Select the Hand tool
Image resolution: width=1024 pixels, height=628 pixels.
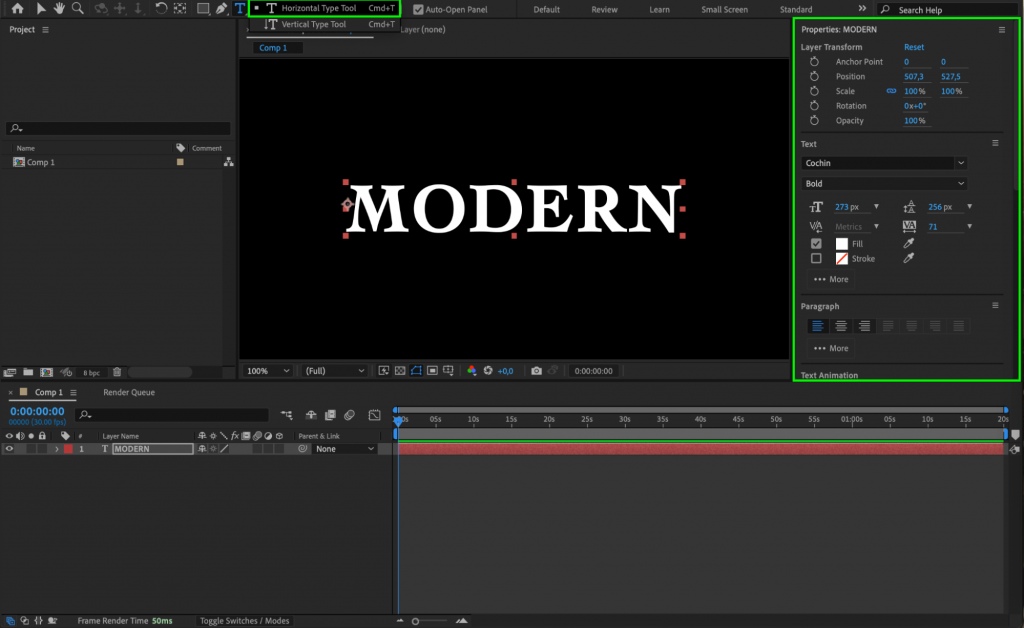(57, 9)
